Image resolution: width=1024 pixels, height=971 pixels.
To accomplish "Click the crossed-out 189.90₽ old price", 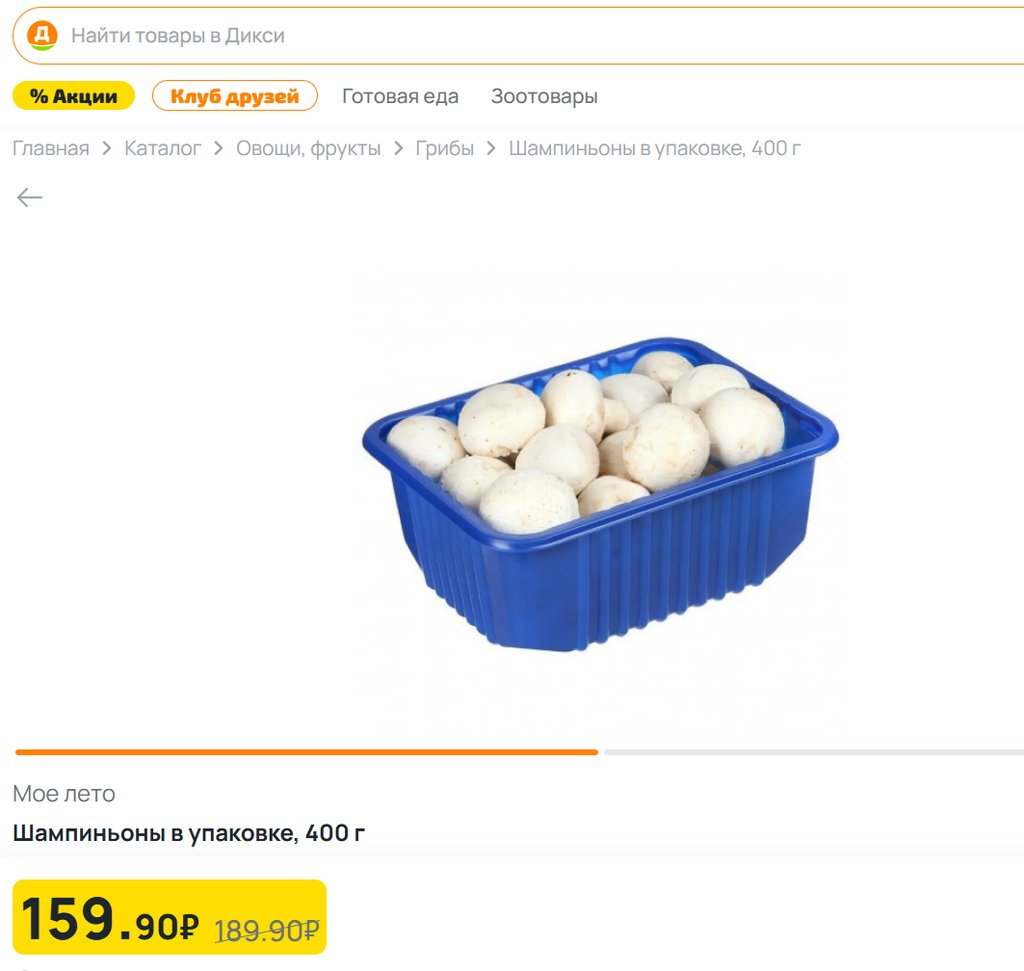I will [267, 930].
